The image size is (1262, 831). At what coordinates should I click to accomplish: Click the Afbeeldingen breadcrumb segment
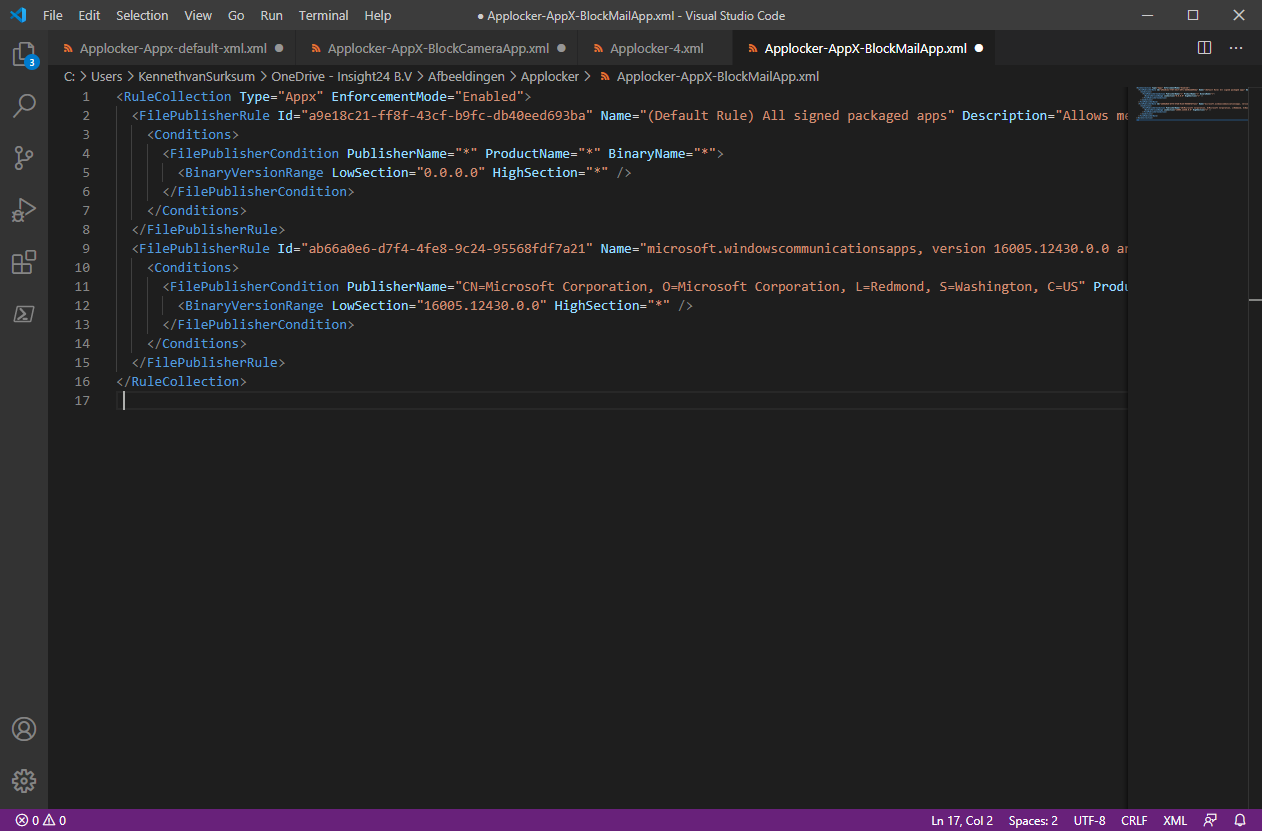(466, 76)
